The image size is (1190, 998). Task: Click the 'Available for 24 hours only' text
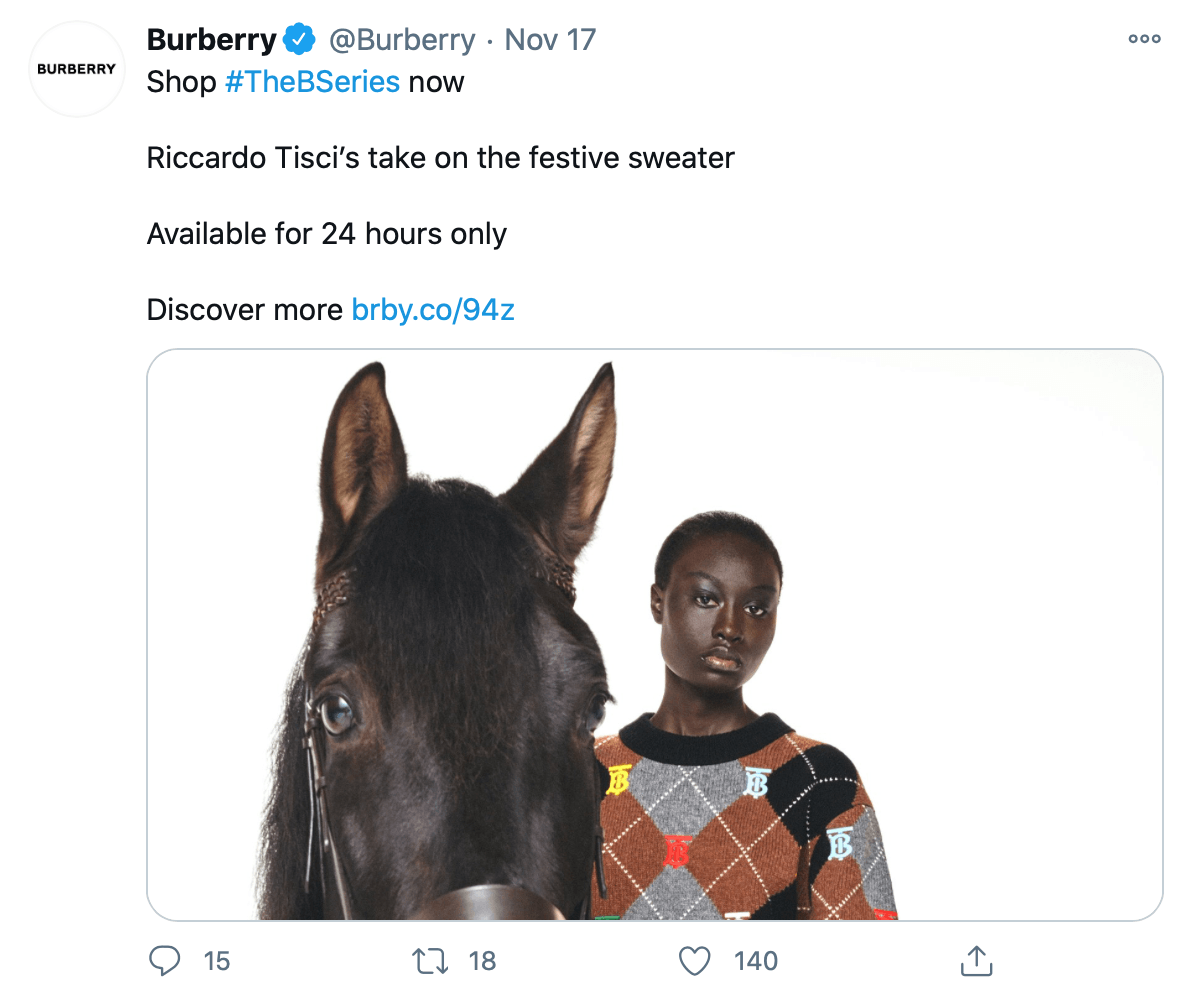326,234
